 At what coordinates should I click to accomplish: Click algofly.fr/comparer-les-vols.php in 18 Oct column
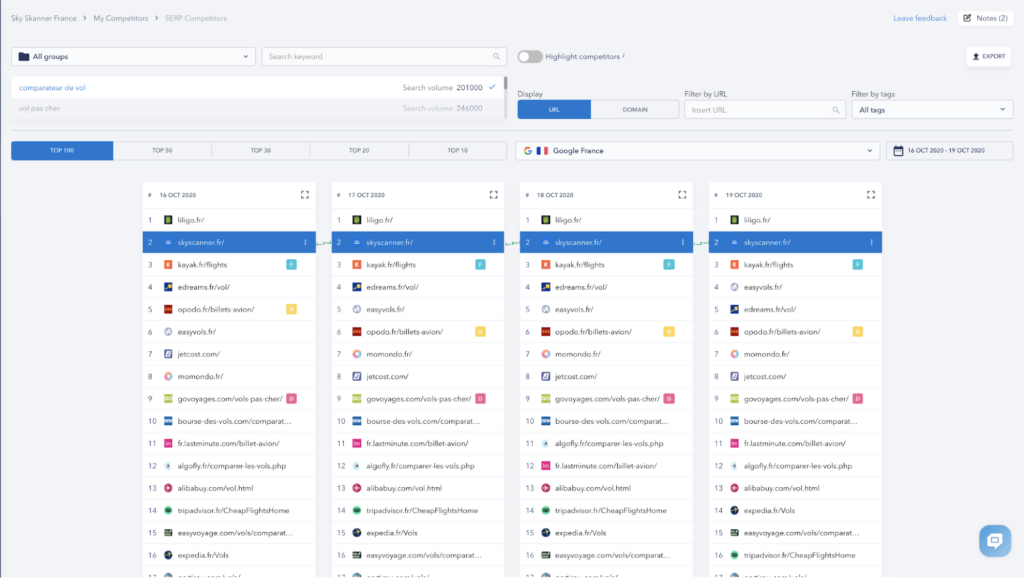[x=609, y=443]
